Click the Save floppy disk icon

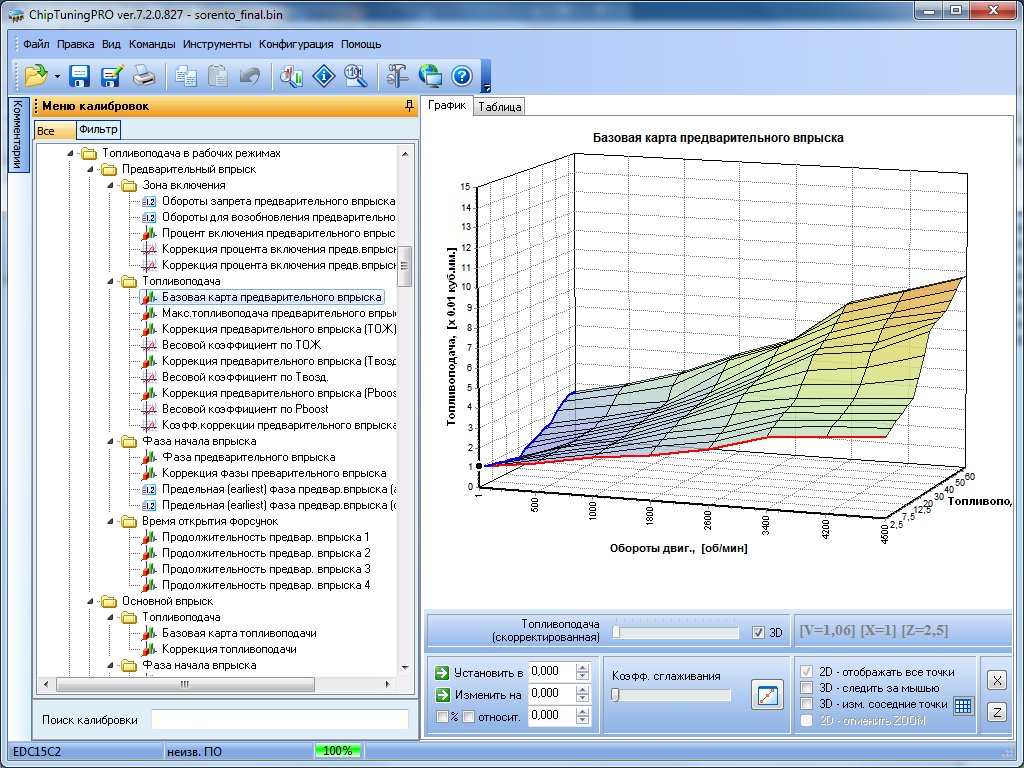point(80,75)
